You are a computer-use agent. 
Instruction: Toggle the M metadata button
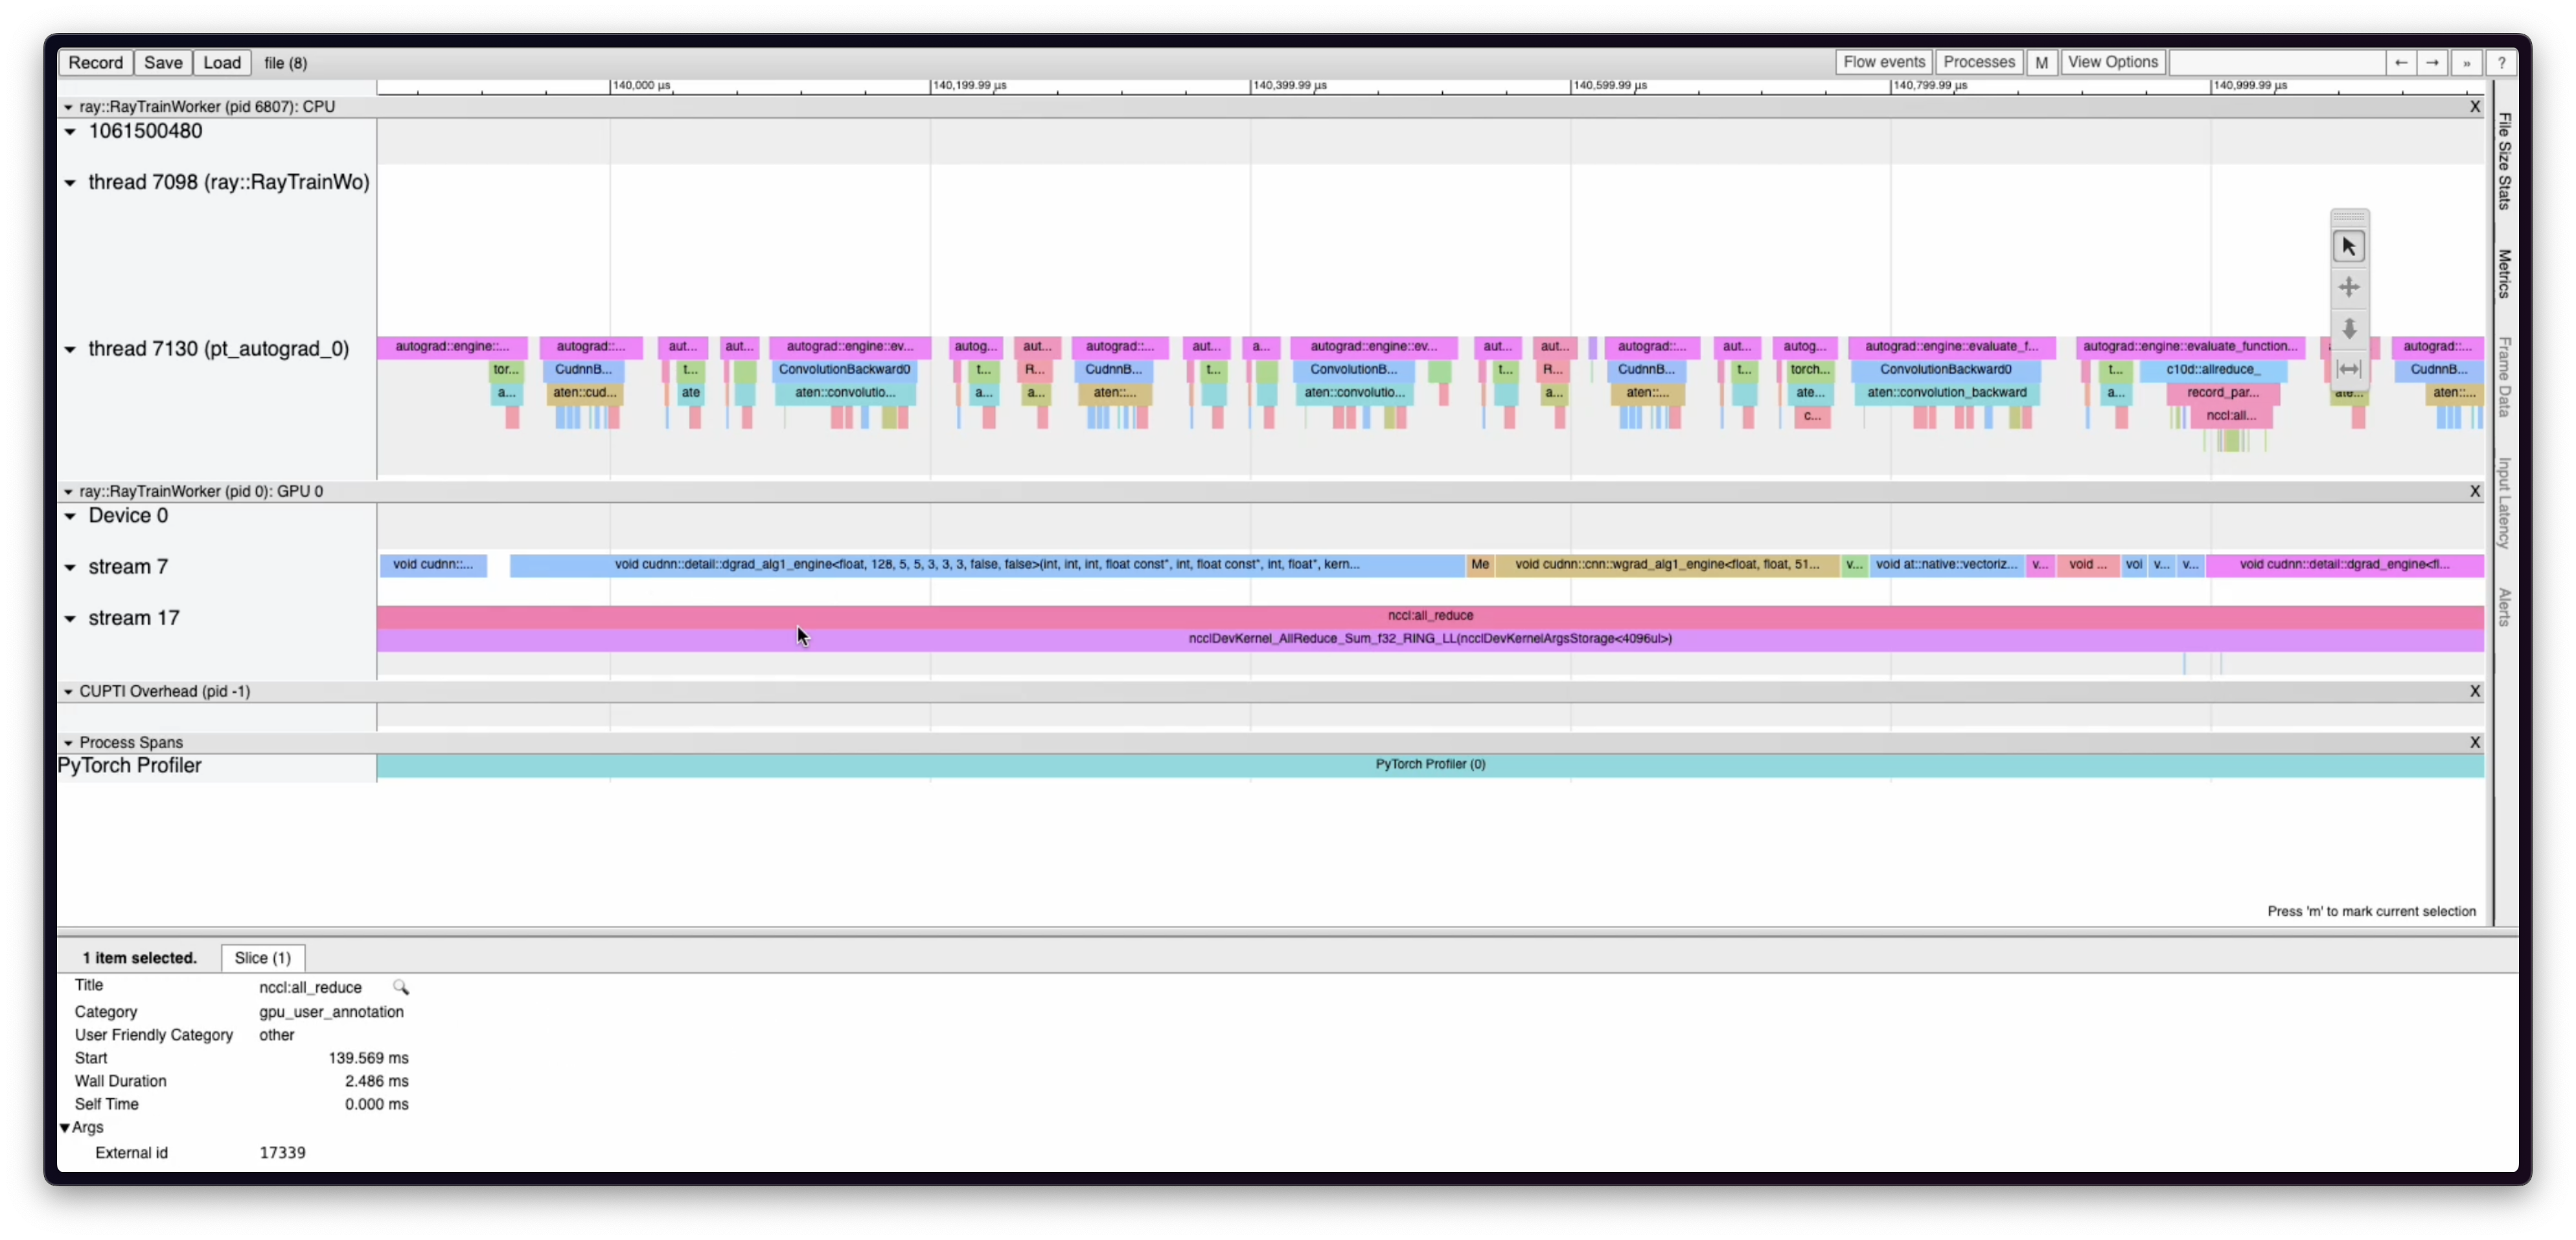coord(2041,62)
